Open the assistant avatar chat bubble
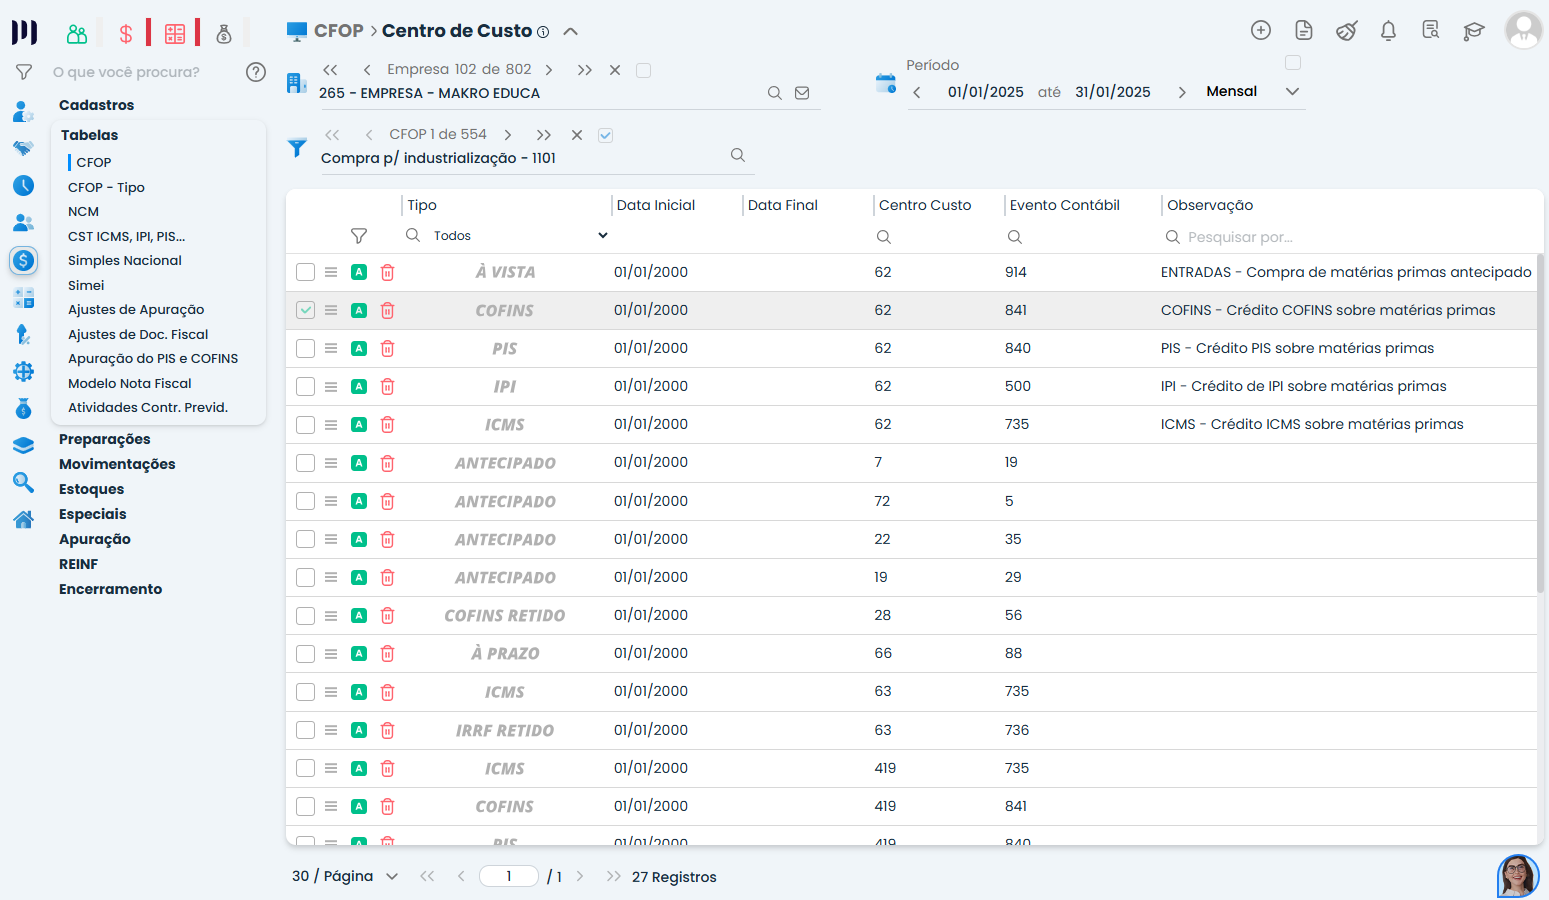The image size is (1549, 900). tap(1517, 876)
